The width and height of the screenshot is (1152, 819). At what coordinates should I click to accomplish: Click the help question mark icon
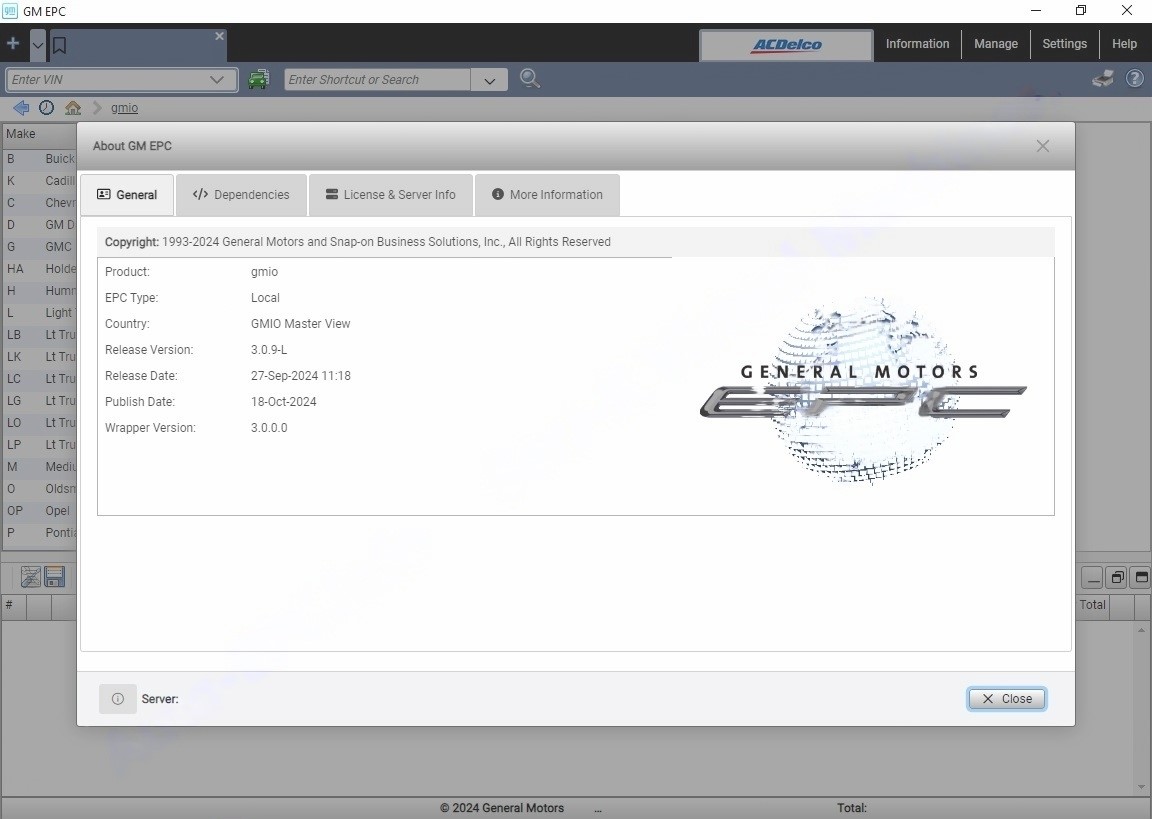[1135, 78]
